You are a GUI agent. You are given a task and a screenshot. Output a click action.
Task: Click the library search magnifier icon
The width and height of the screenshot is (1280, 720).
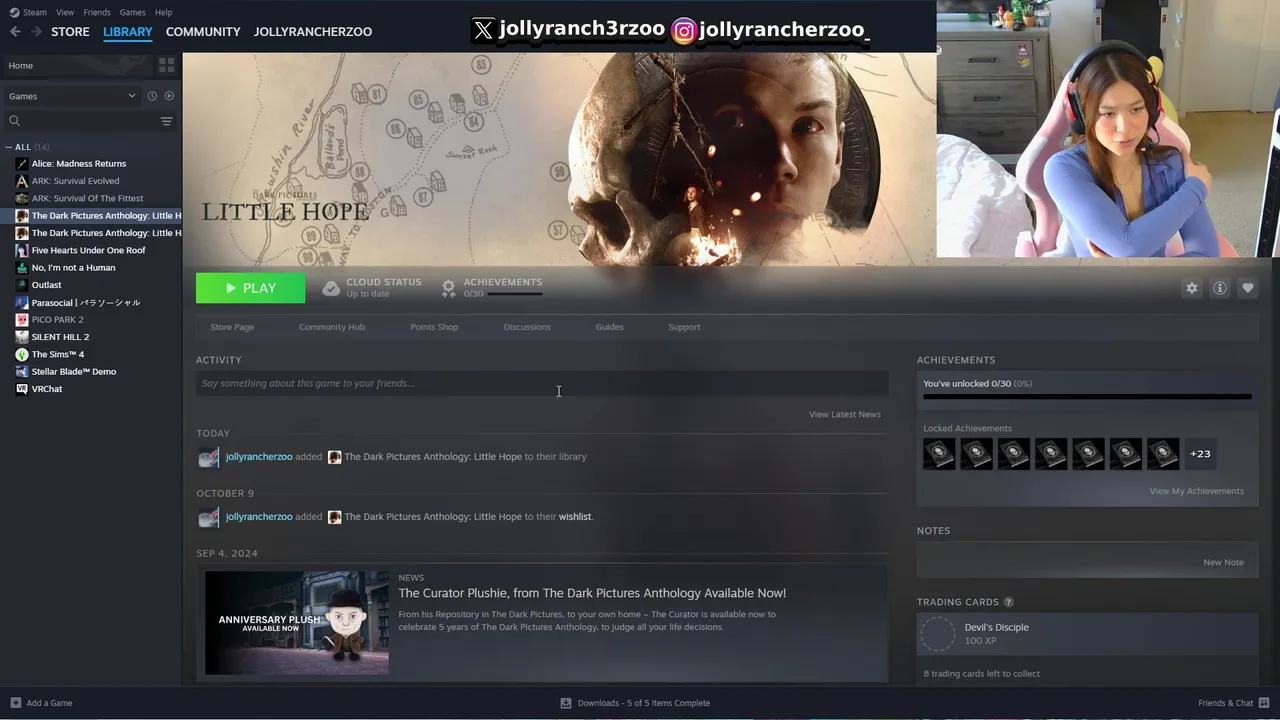tap(14, 121)
